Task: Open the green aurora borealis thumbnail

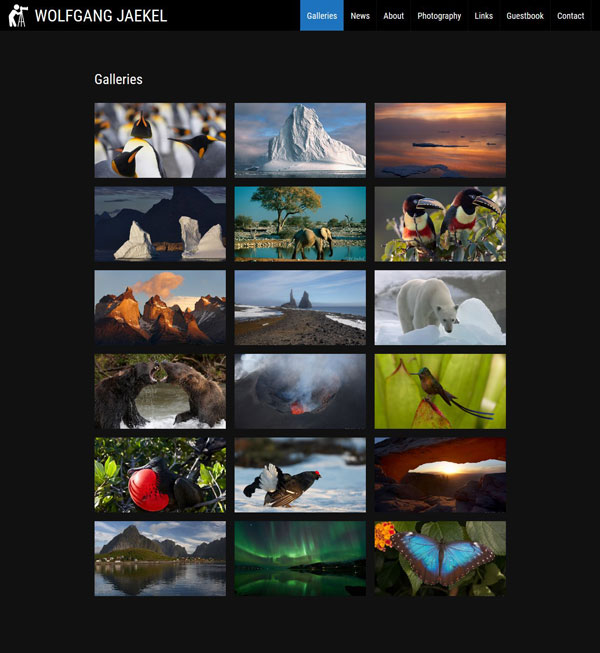Action: tap(300, 558)
